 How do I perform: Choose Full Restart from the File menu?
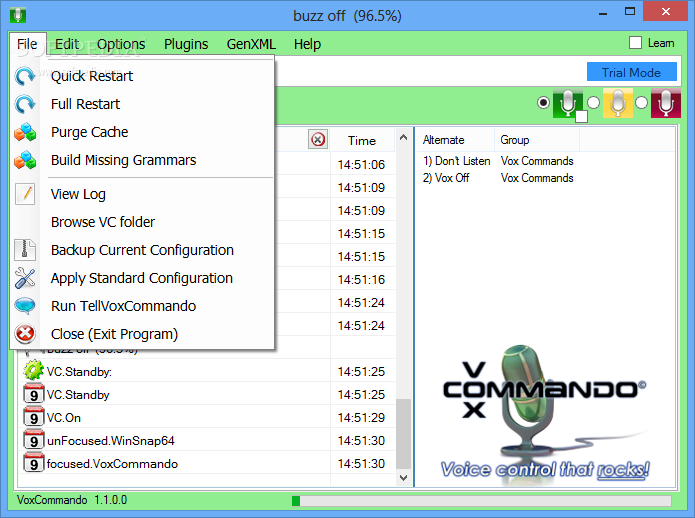point(142,104)
